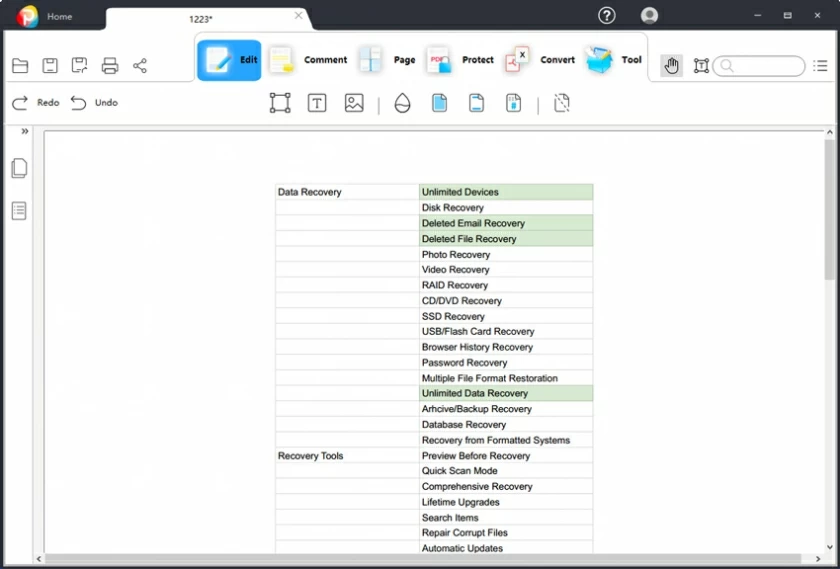Select the edit object bounding box tool
Viewport: 840px width, 569px height.
280,103
